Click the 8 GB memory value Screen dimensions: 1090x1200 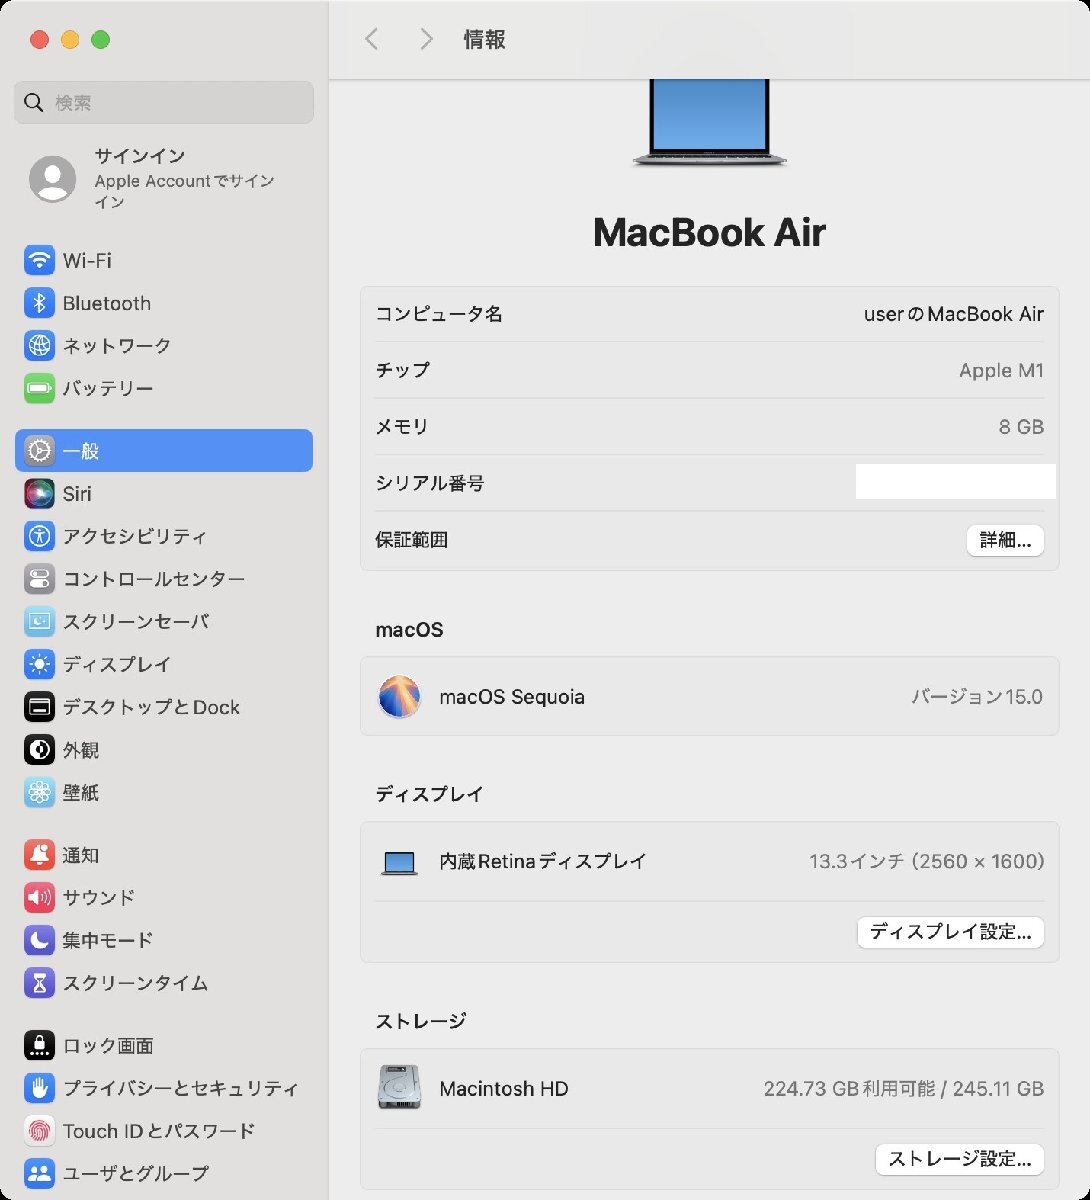click(1021, 427)
